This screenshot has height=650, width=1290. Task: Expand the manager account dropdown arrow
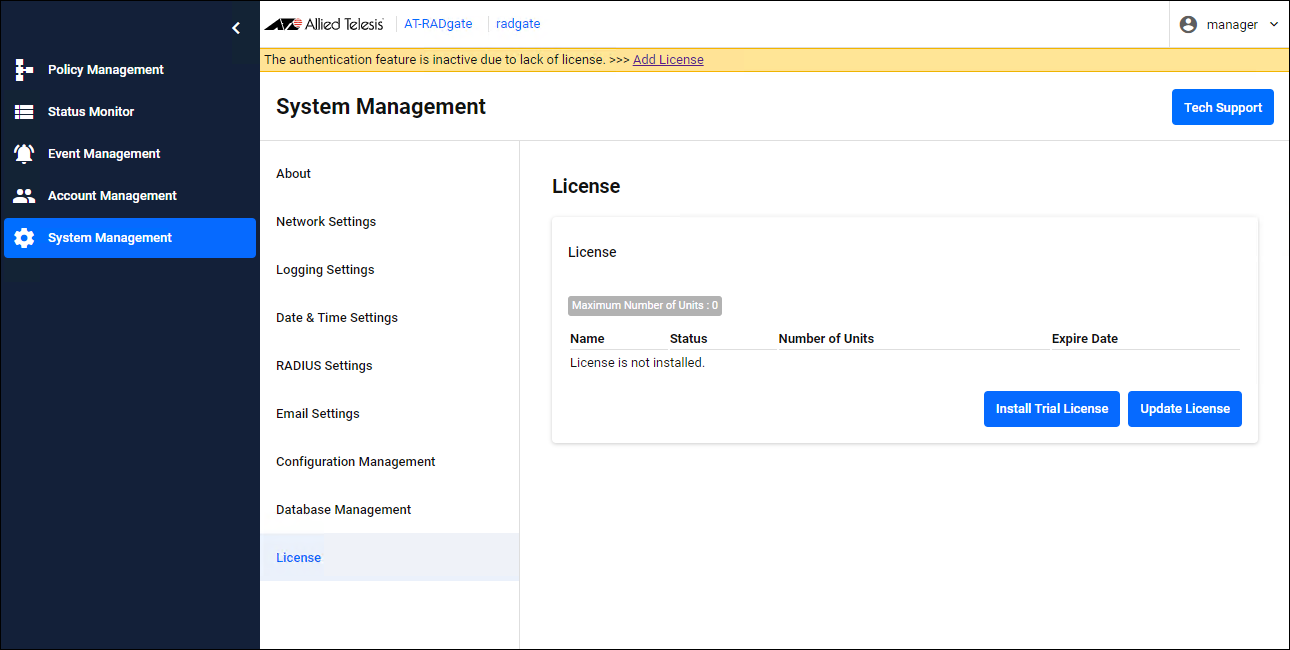tap(1273, 24)
